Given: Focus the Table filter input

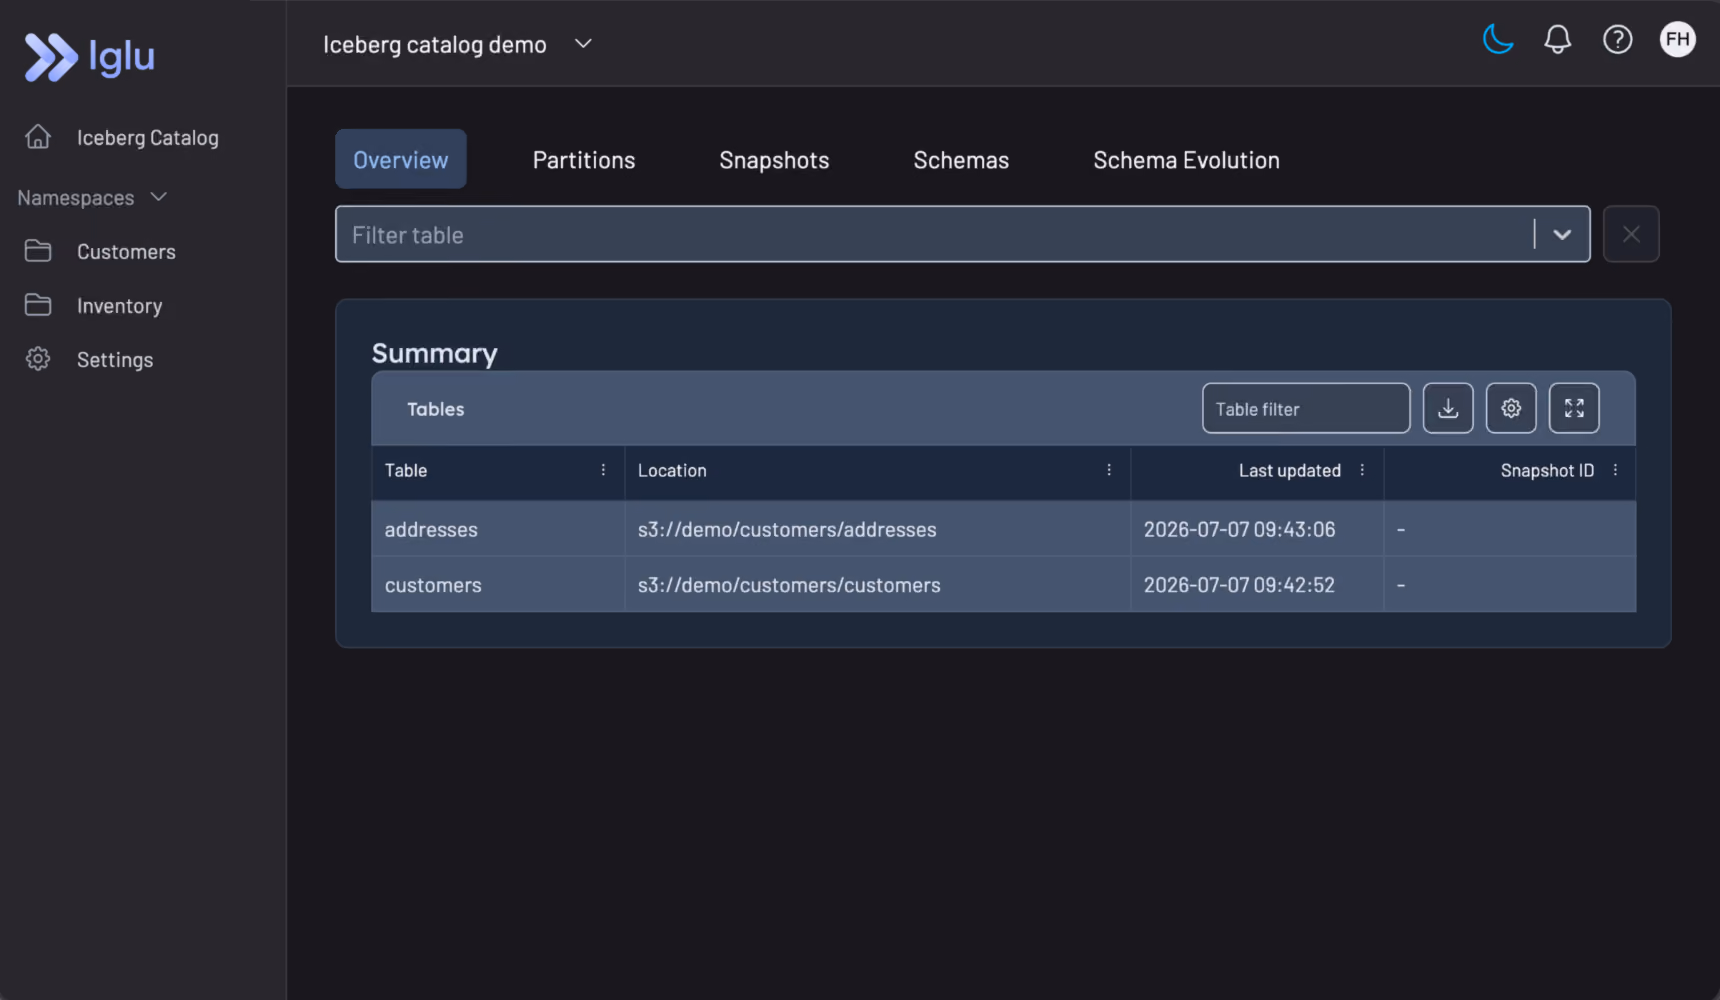Looking at the screenshot, I should click(1306, 408).
